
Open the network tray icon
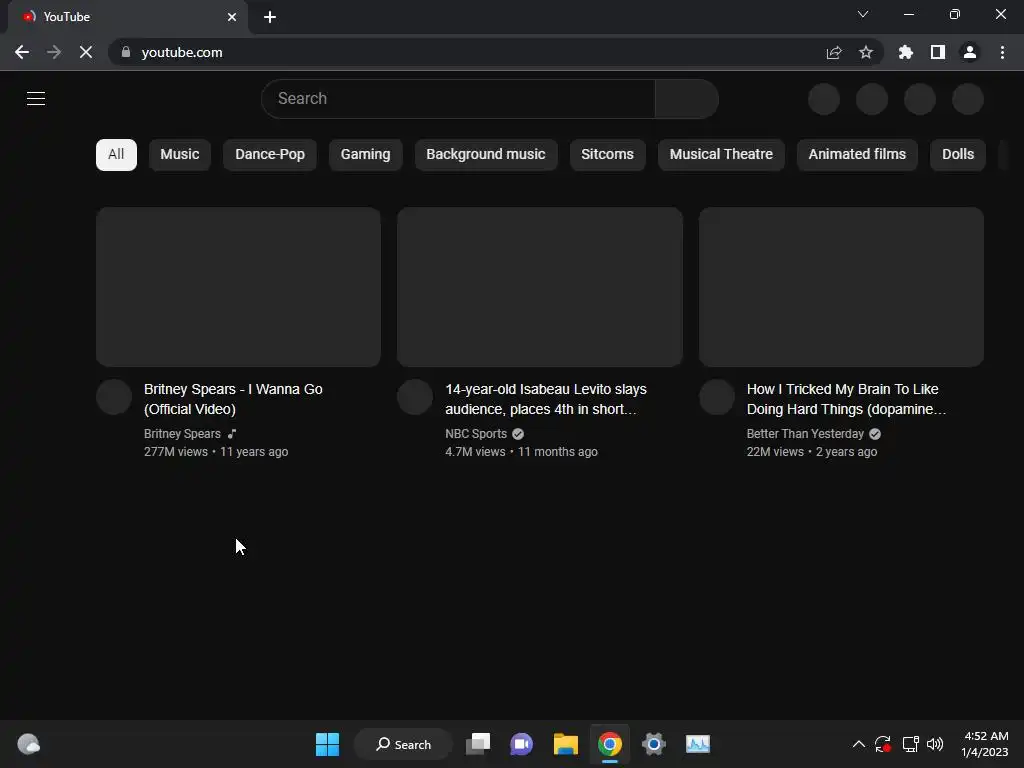[910, 744]
